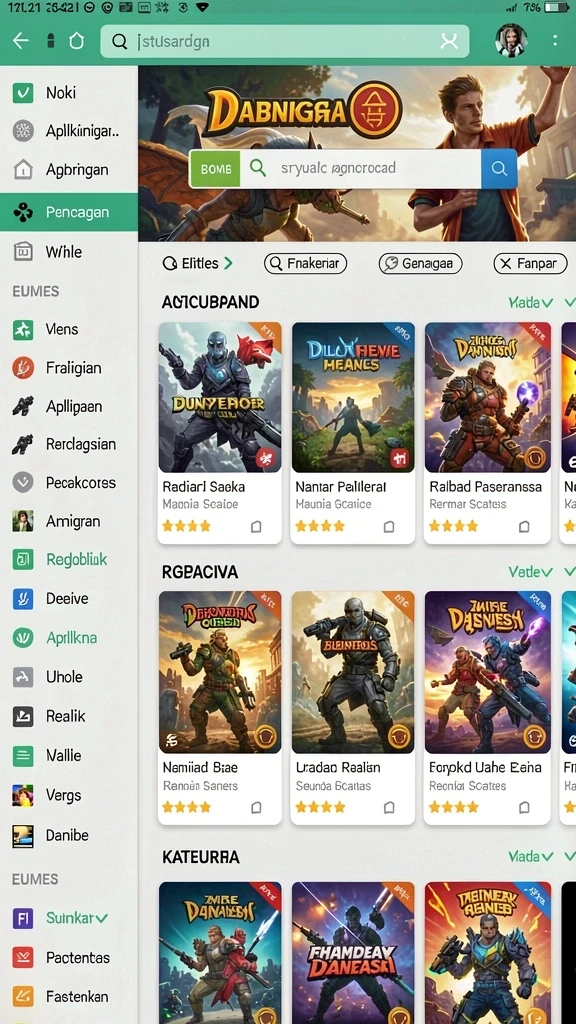
Task: Click the blue search button in banner
Action: click(x=499, y=168)
